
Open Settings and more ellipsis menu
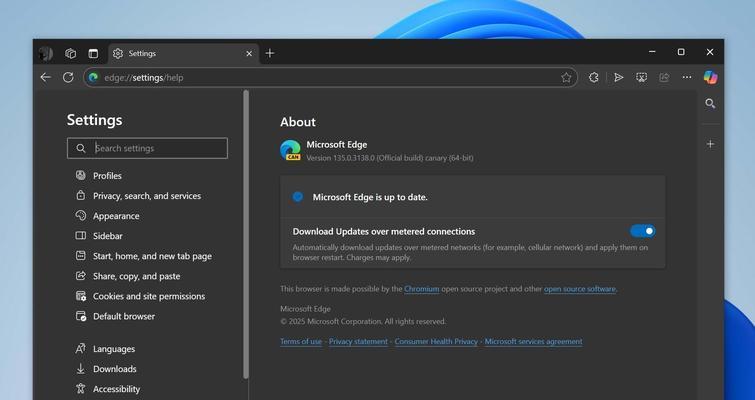(687, 77)
